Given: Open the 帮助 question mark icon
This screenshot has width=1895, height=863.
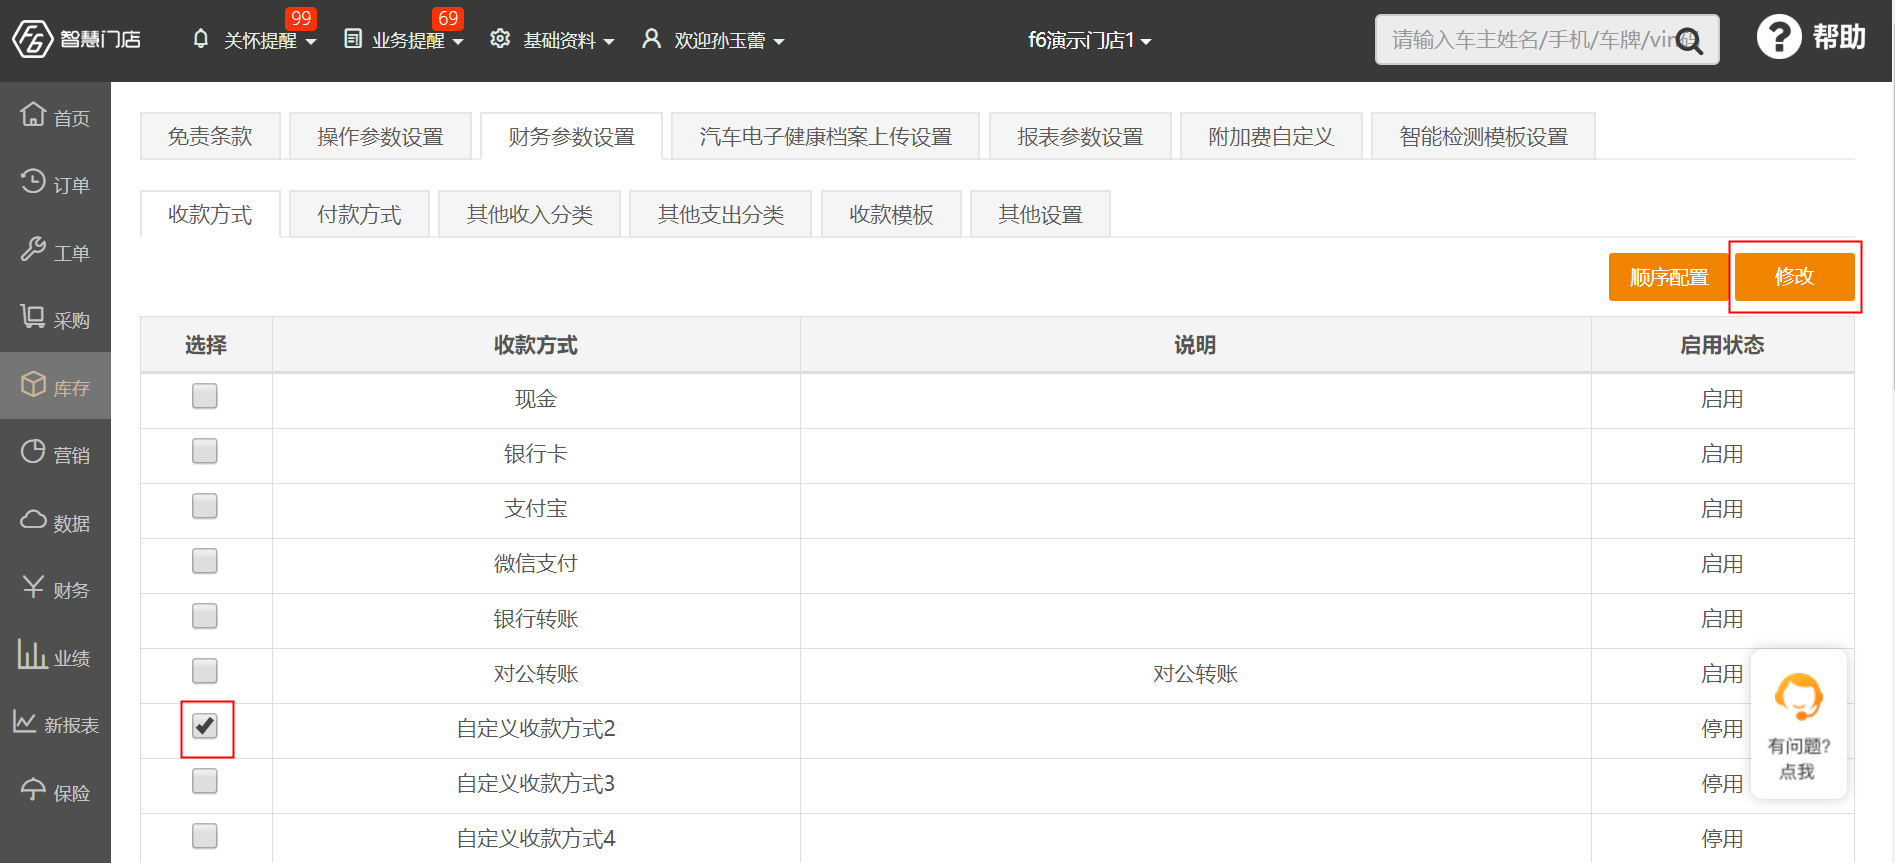Looking at the screenshot, I should (x=1779, y=38).
